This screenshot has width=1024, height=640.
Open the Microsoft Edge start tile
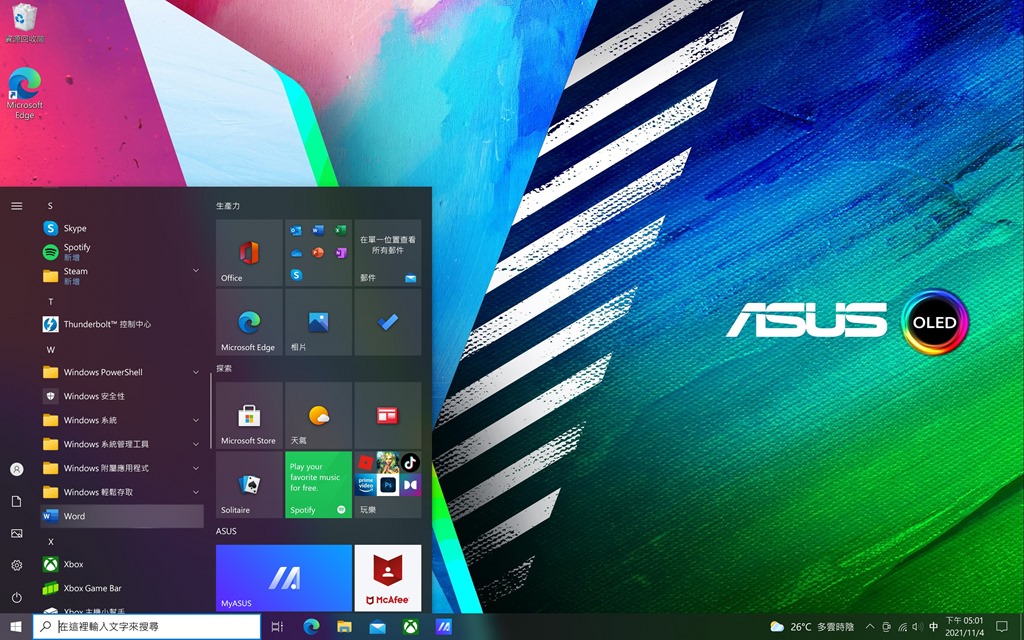coord(249,322)
